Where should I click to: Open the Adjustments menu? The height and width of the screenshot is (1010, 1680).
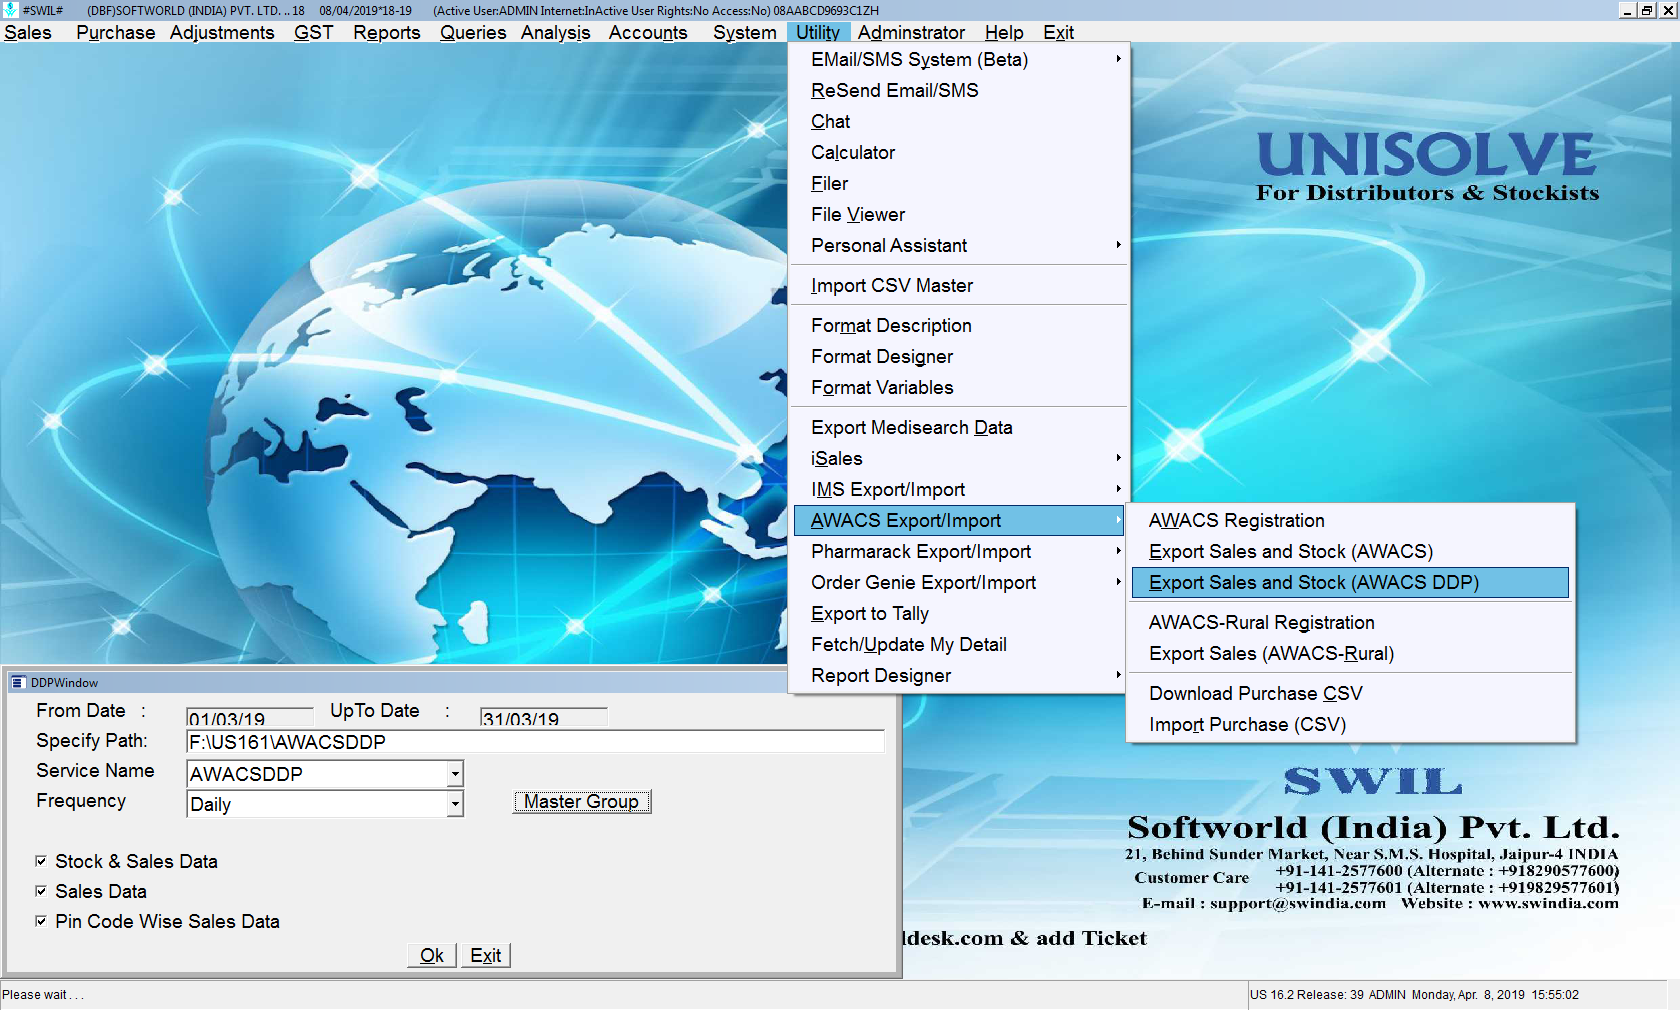tap(222, 32)
